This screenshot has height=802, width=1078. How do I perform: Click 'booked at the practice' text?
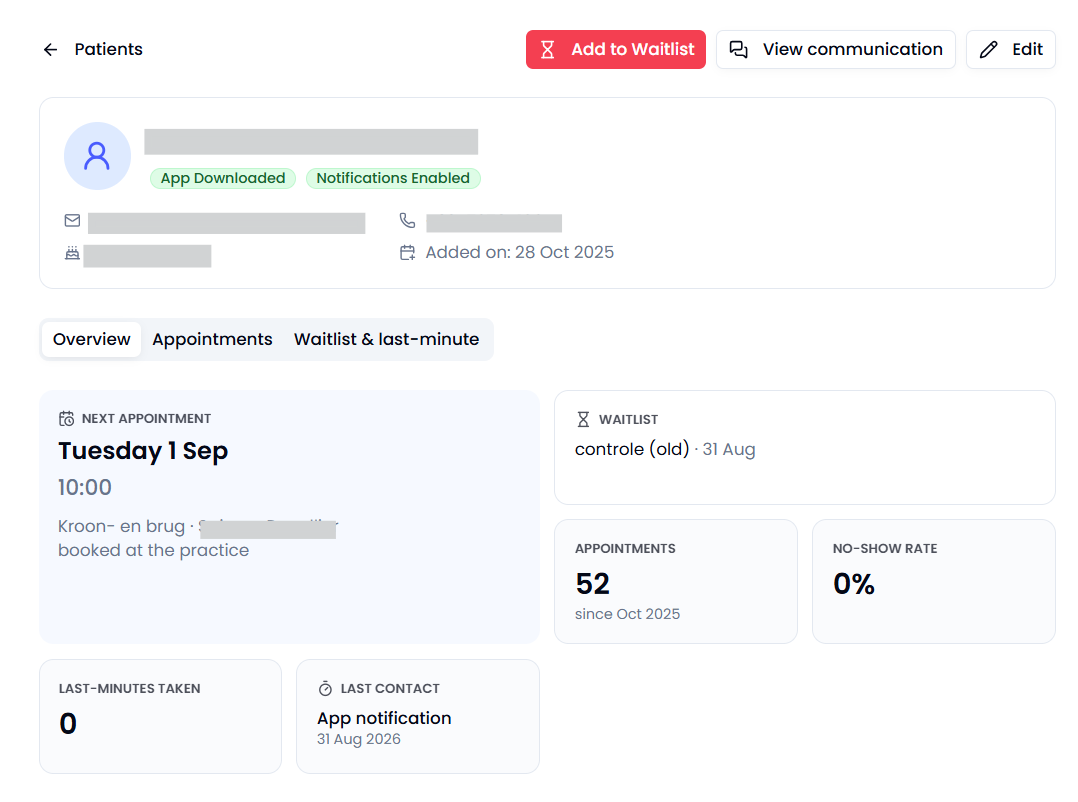pyautogui.click(x=153, y=550)
